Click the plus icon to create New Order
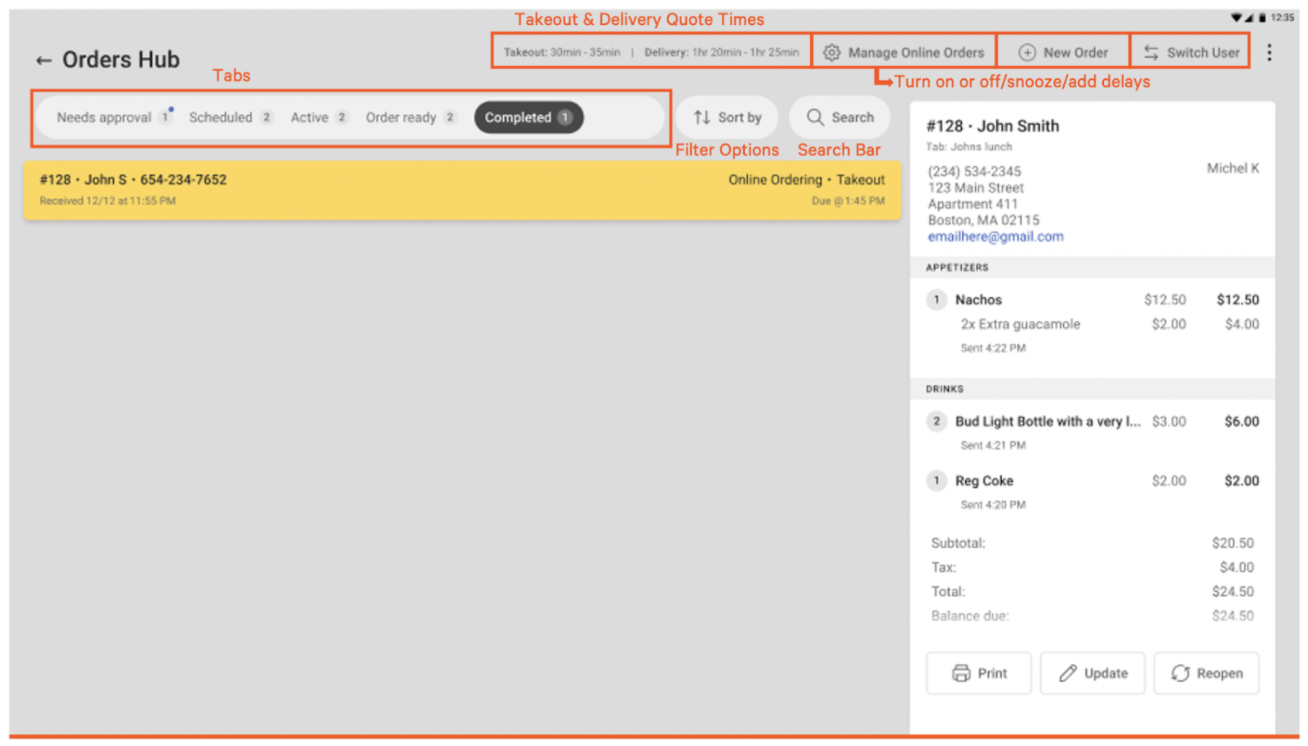1308x746 pixels. [1026, 52]
